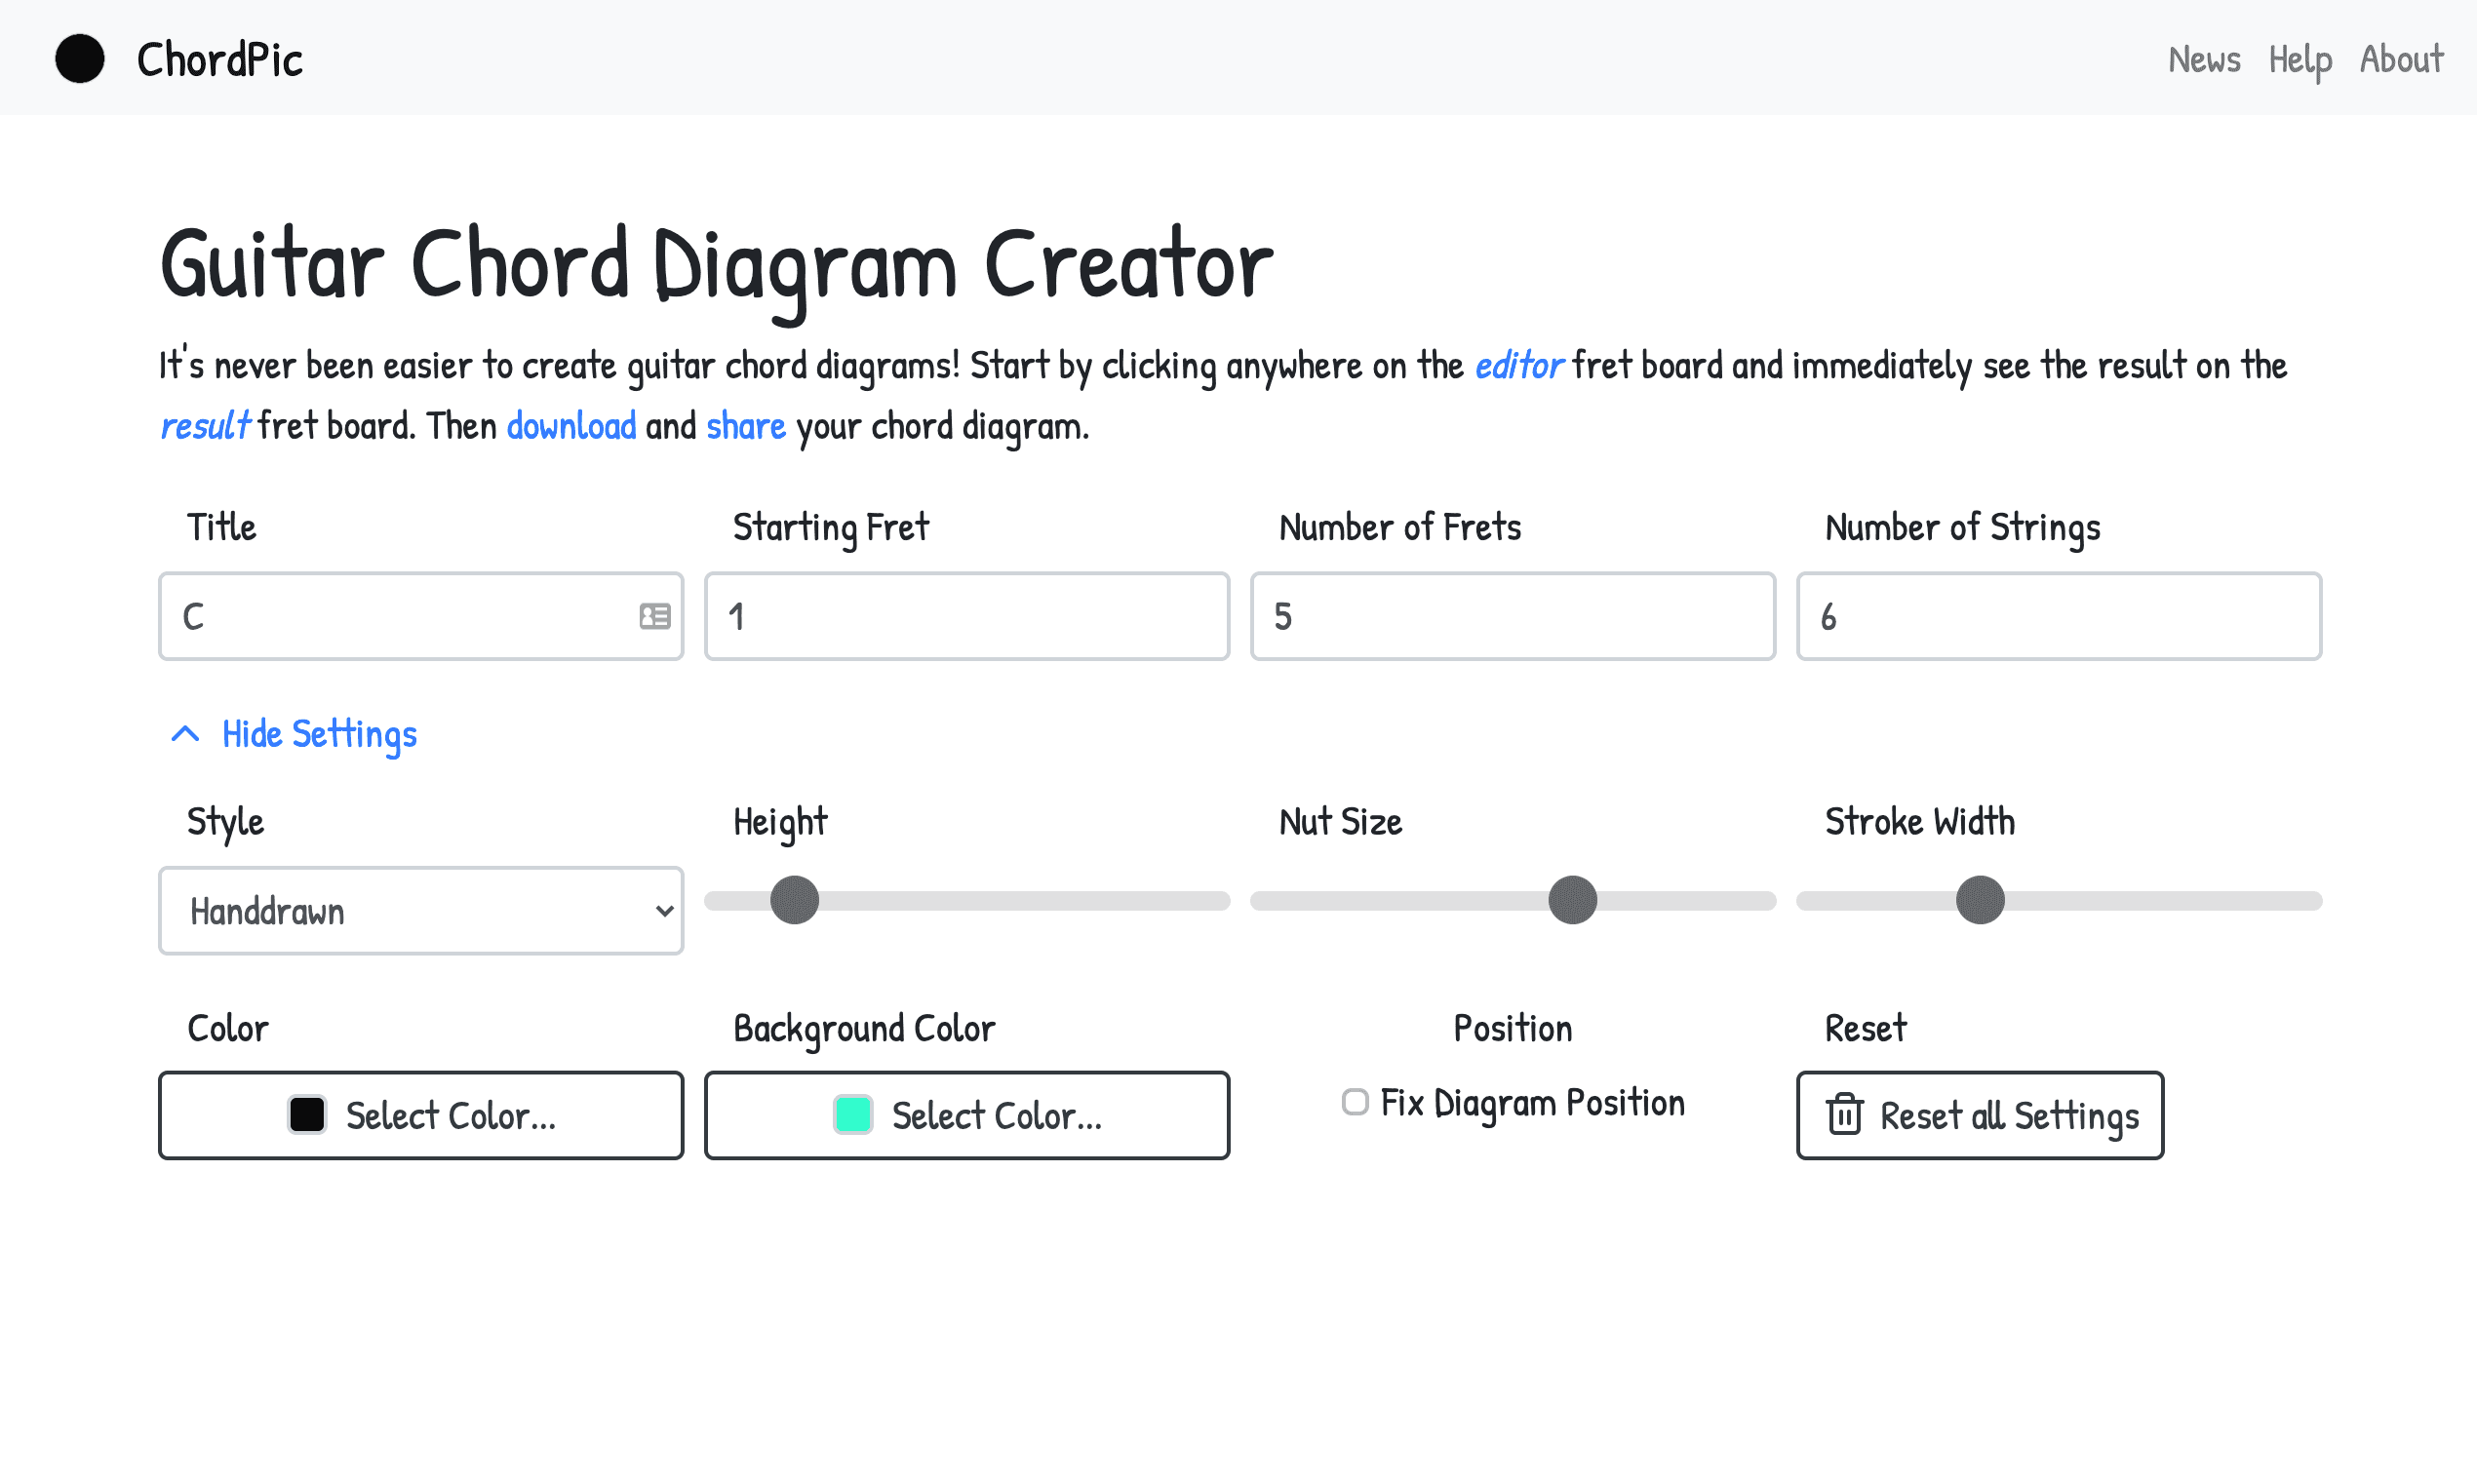This screenshot has height=1484, width=2477.
Task: Click the Stroke Width slider handle
Action: click(1980, 900)
